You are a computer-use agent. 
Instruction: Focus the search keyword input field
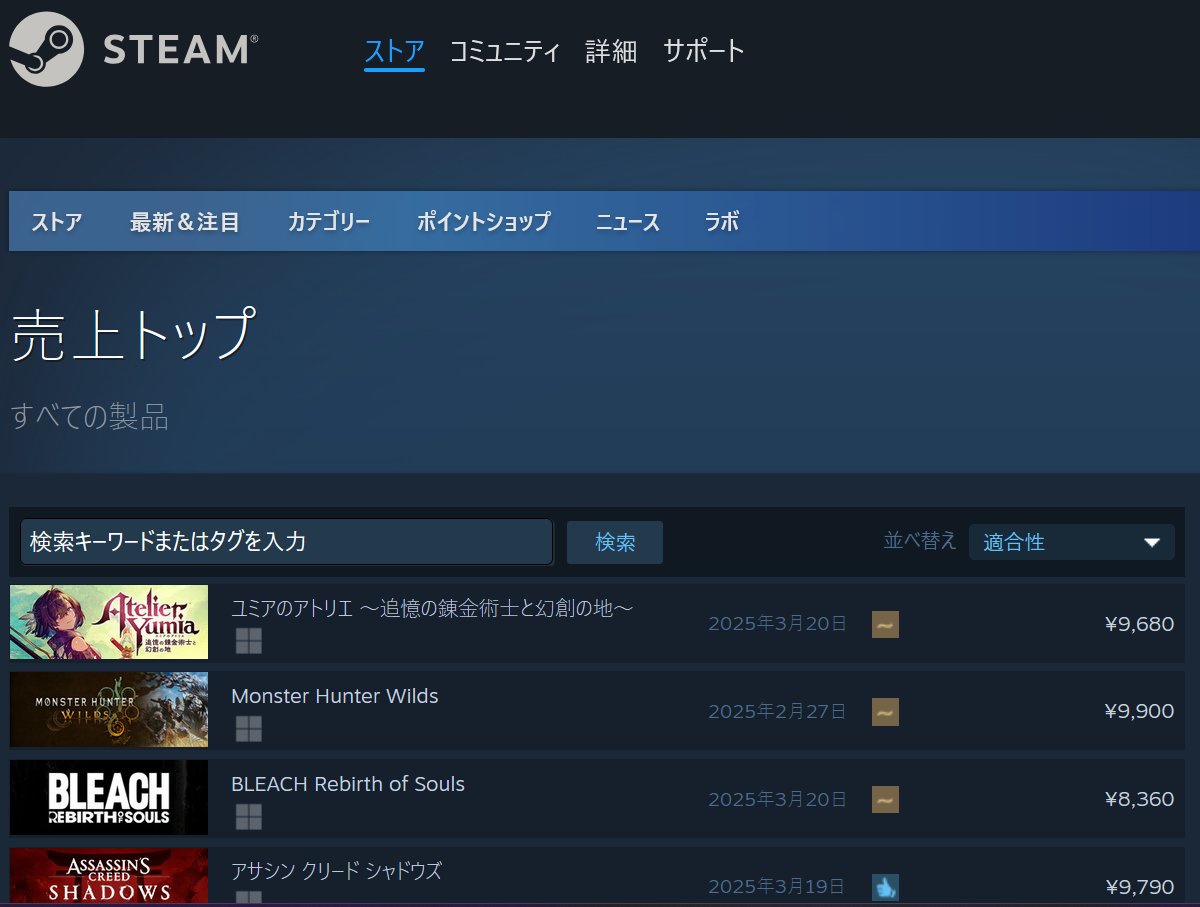pos(286,542)
